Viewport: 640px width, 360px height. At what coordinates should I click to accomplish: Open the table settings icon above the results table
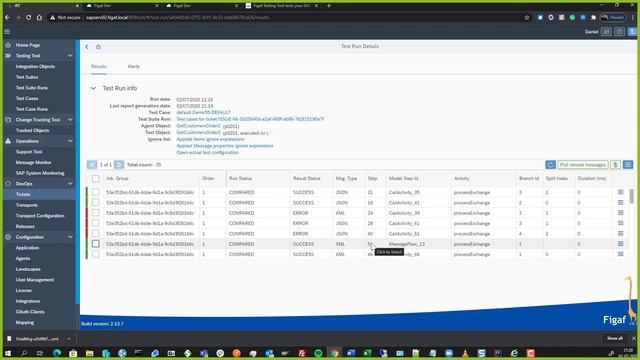[628, 164]
